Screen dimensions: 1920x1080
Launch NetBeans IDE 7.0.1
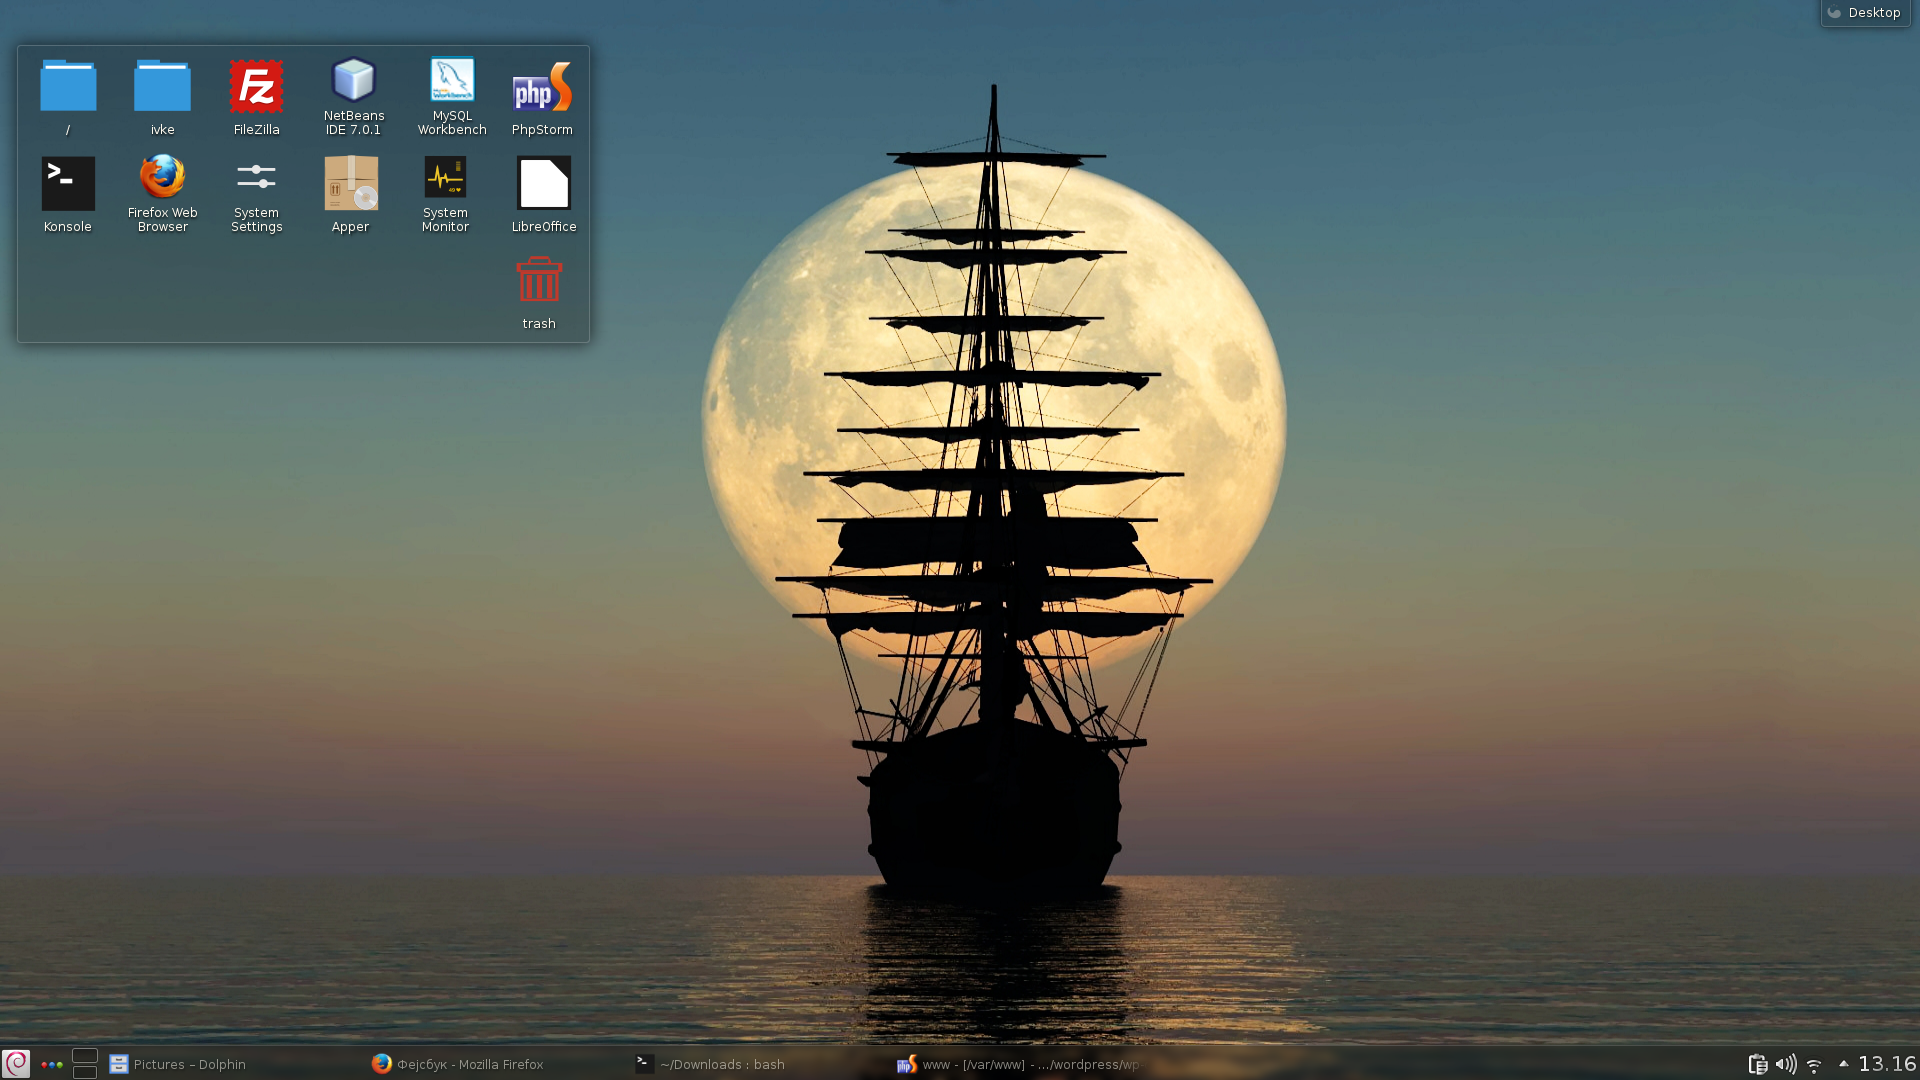[x=353, y=80]
